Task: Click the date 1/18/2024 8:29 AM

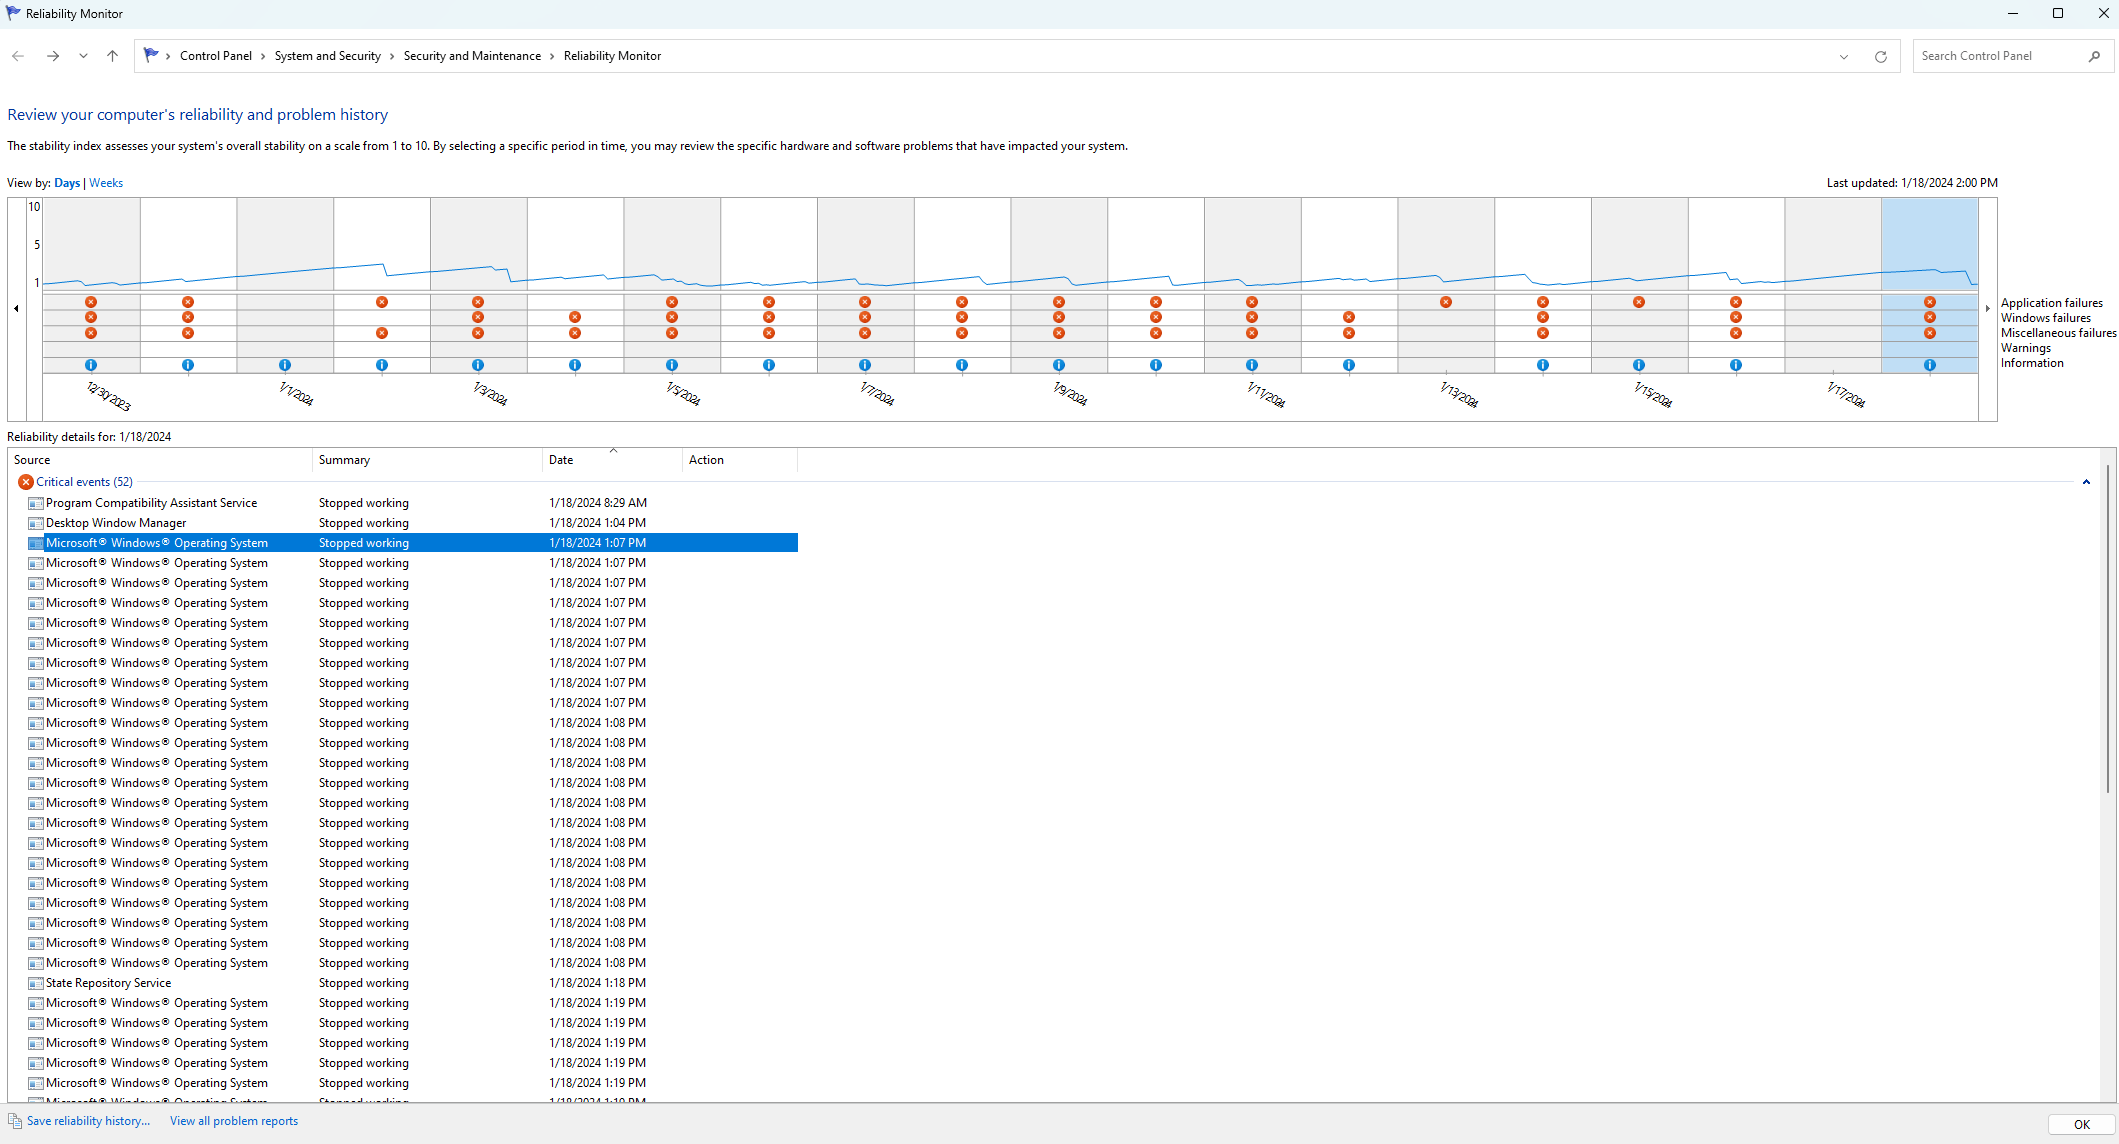Action: 598,503
